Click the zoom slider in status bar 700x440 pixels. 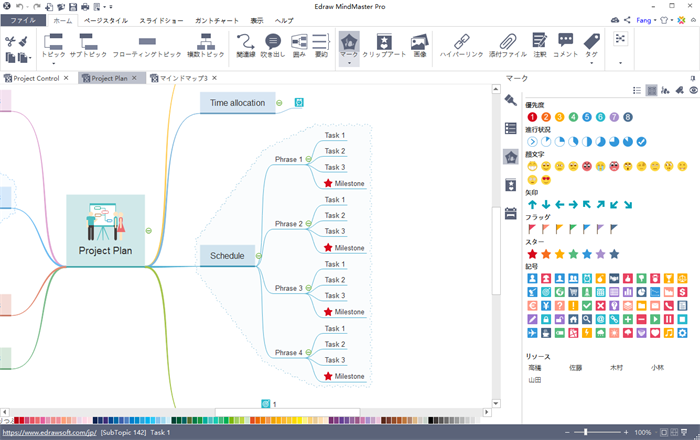coord(587,432)
